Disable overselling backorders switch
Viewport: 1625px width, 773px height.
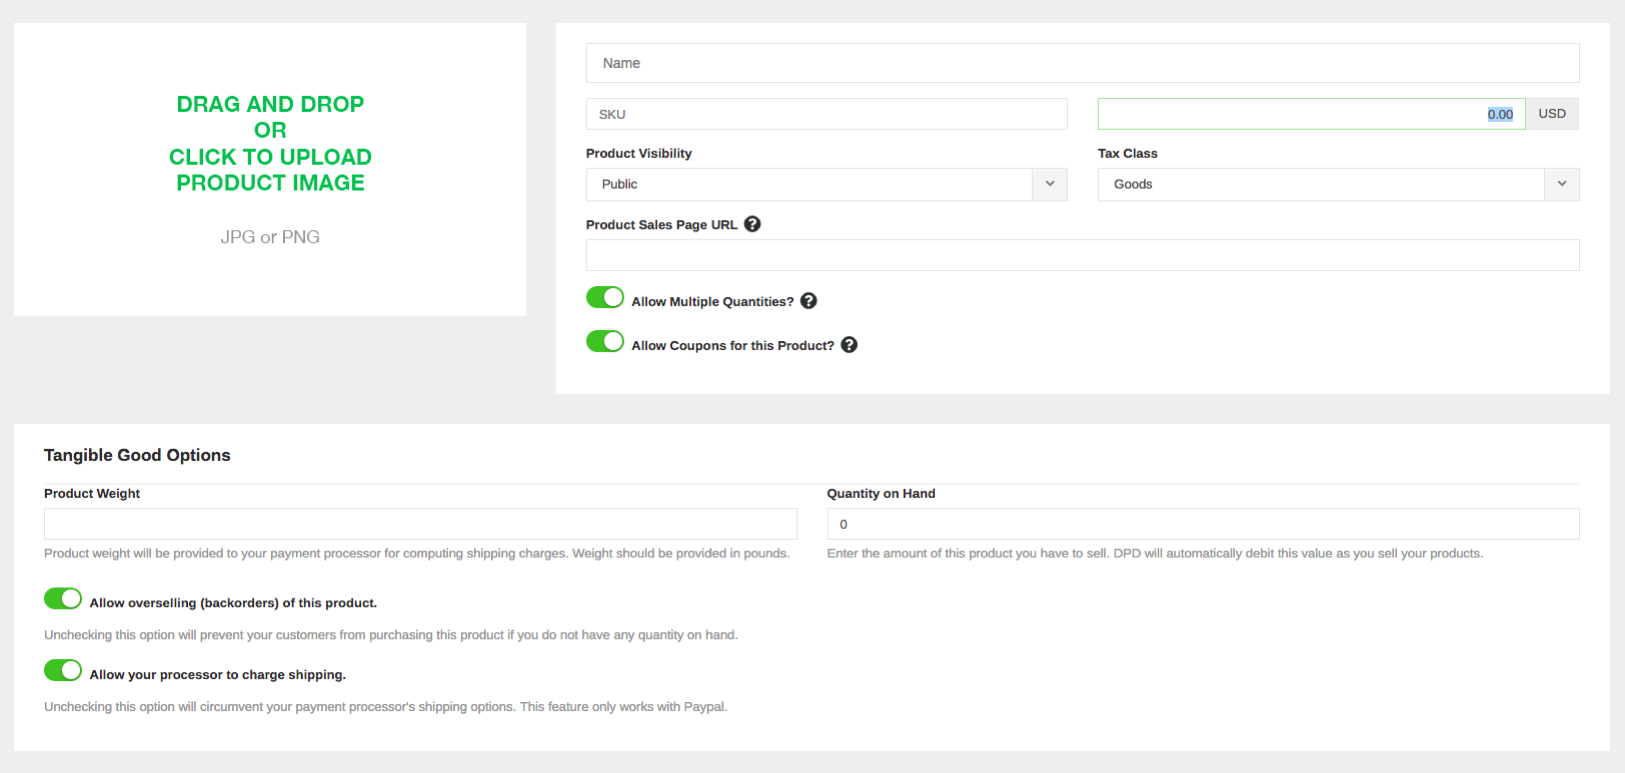tap(63, 598)
